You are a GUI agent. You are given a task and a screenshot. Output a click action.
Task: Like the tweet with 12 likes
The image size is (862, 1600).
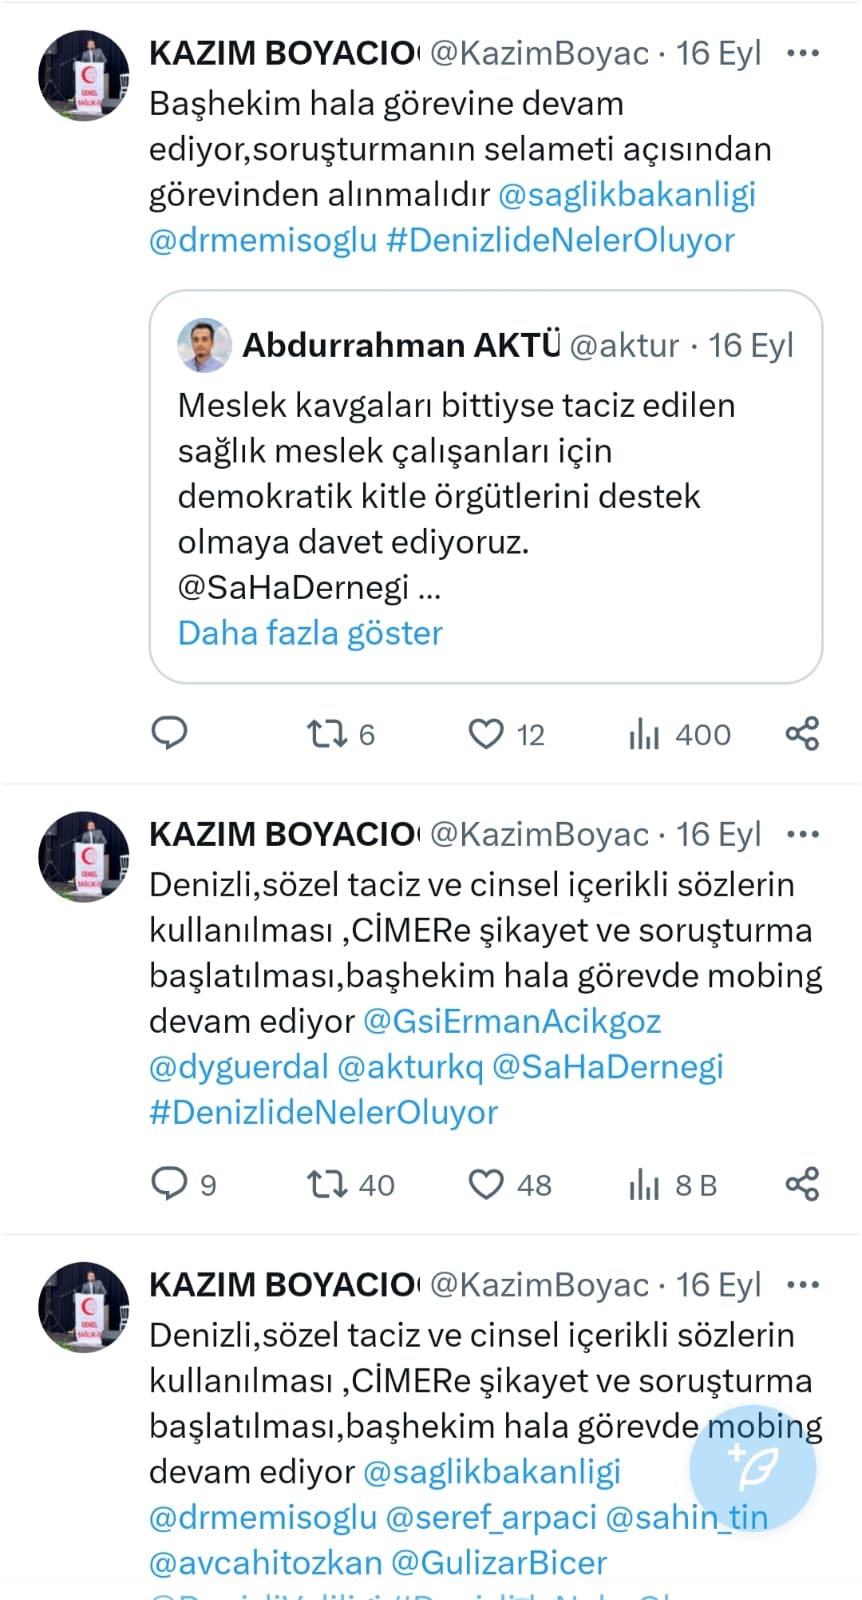click(486, 735)
